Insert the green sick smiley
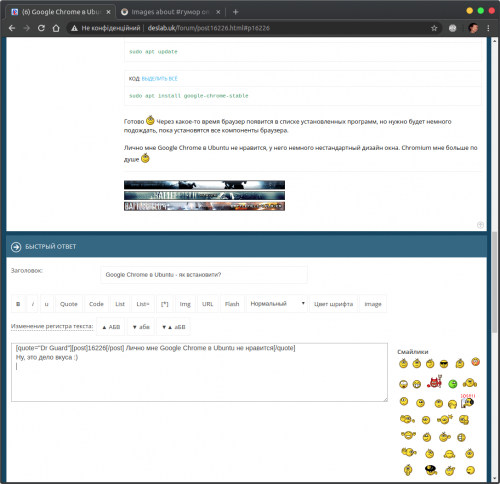This screenshot has width=500, height=484. click(453, 384)
